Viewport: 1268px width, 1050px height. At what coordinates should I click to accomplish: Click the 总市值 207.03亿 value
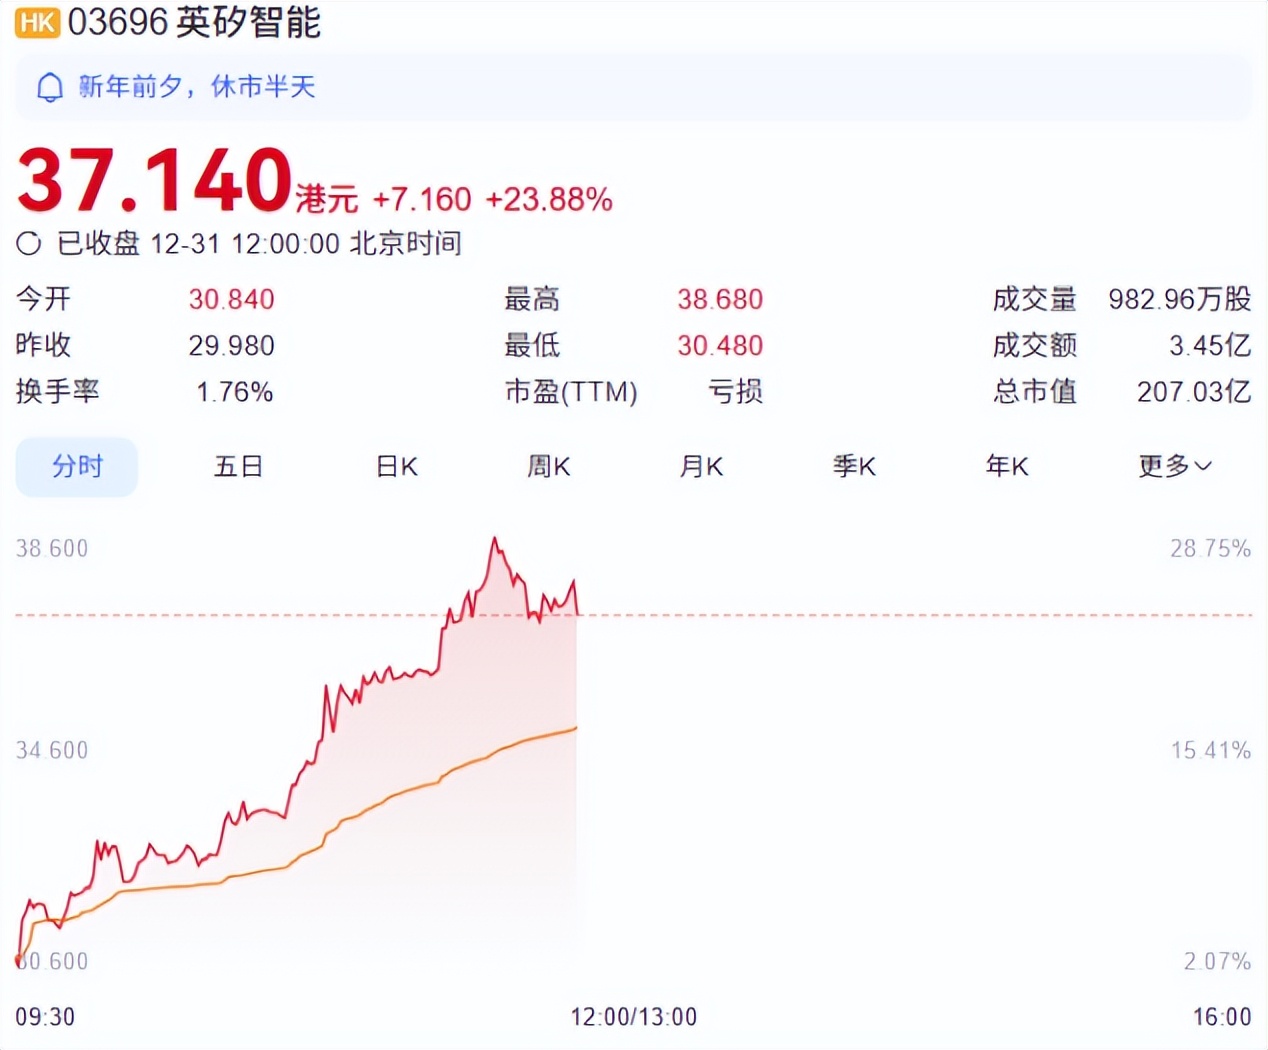1194,391
